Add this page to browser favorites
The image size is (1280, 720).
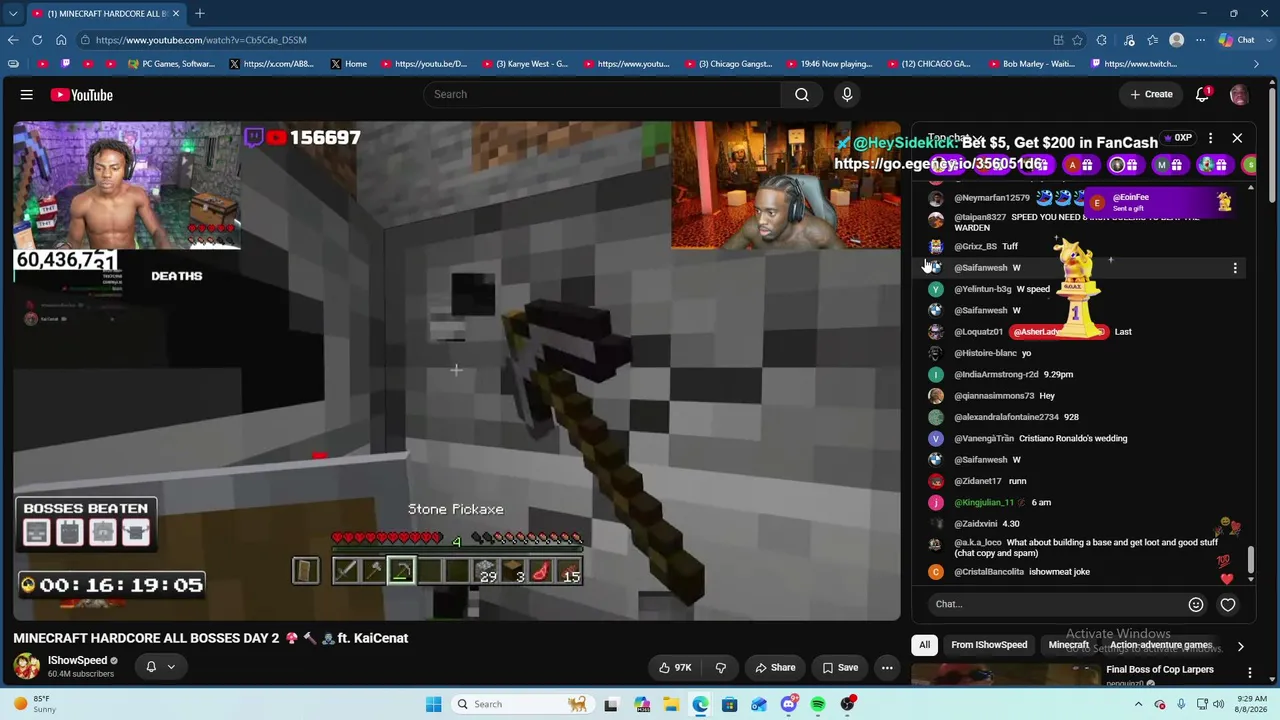(1077, 40)
